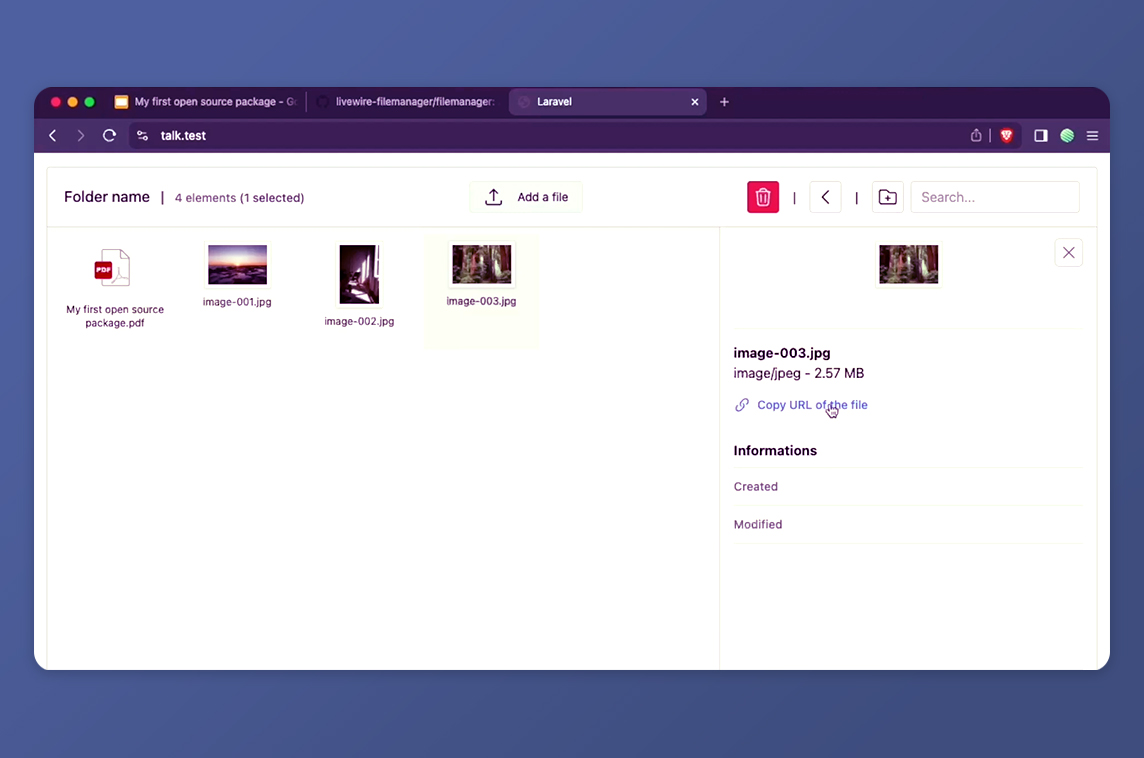
Task: Click the image-001.jpg file name
Action: 237,302
